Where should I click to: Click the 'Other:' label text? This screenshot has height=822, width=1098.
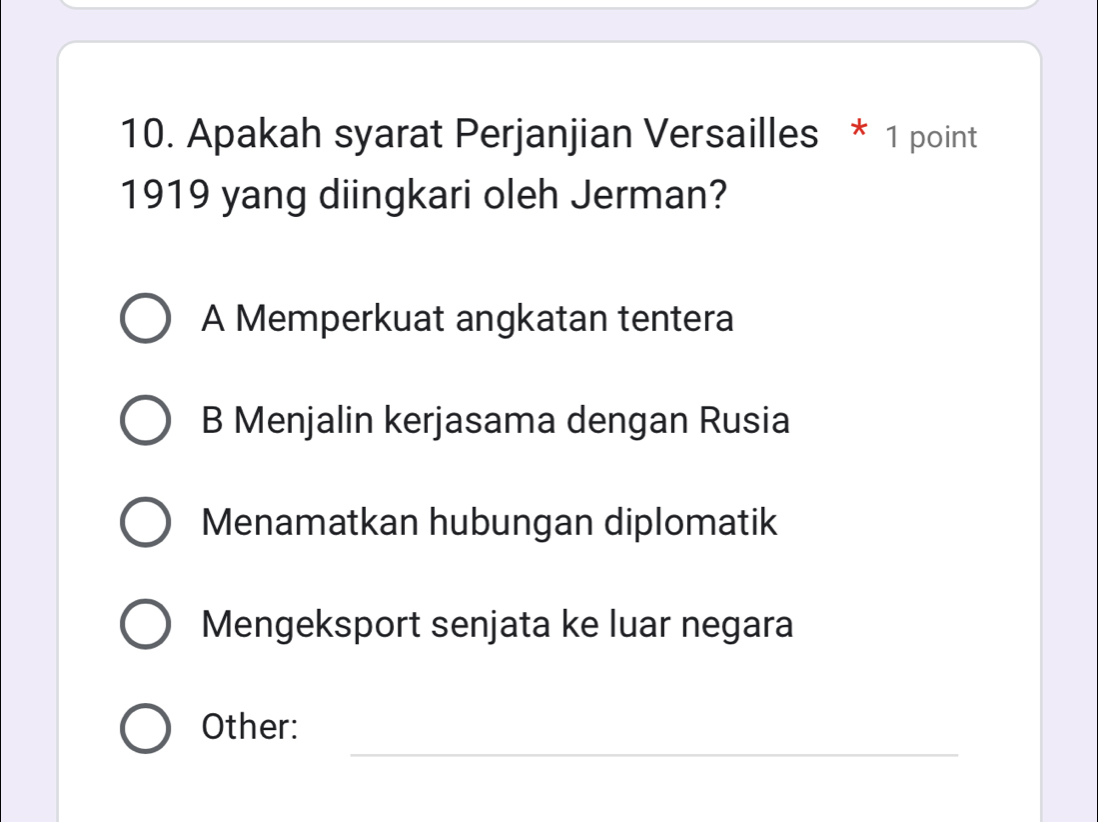(250, 728)
